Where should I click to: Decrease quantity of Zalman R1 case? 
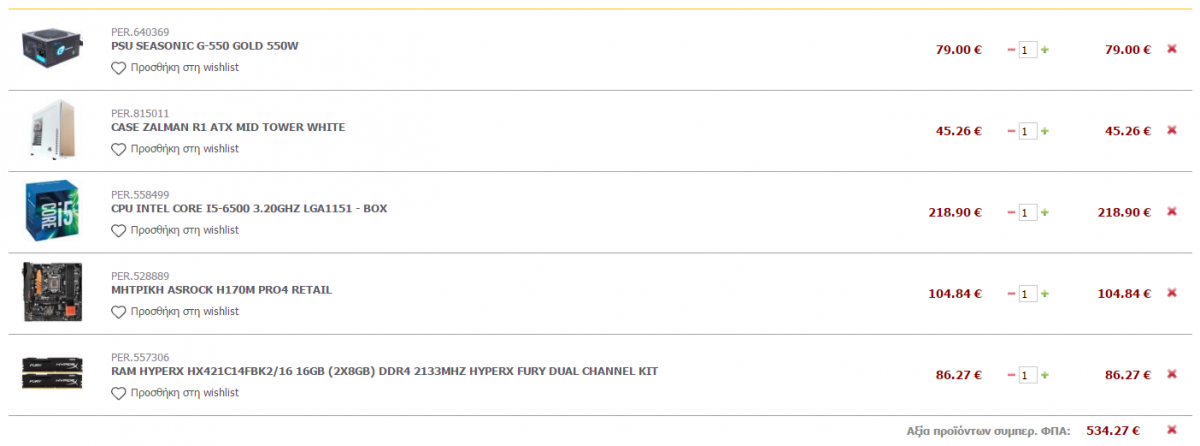click(x=1011, y=131)
